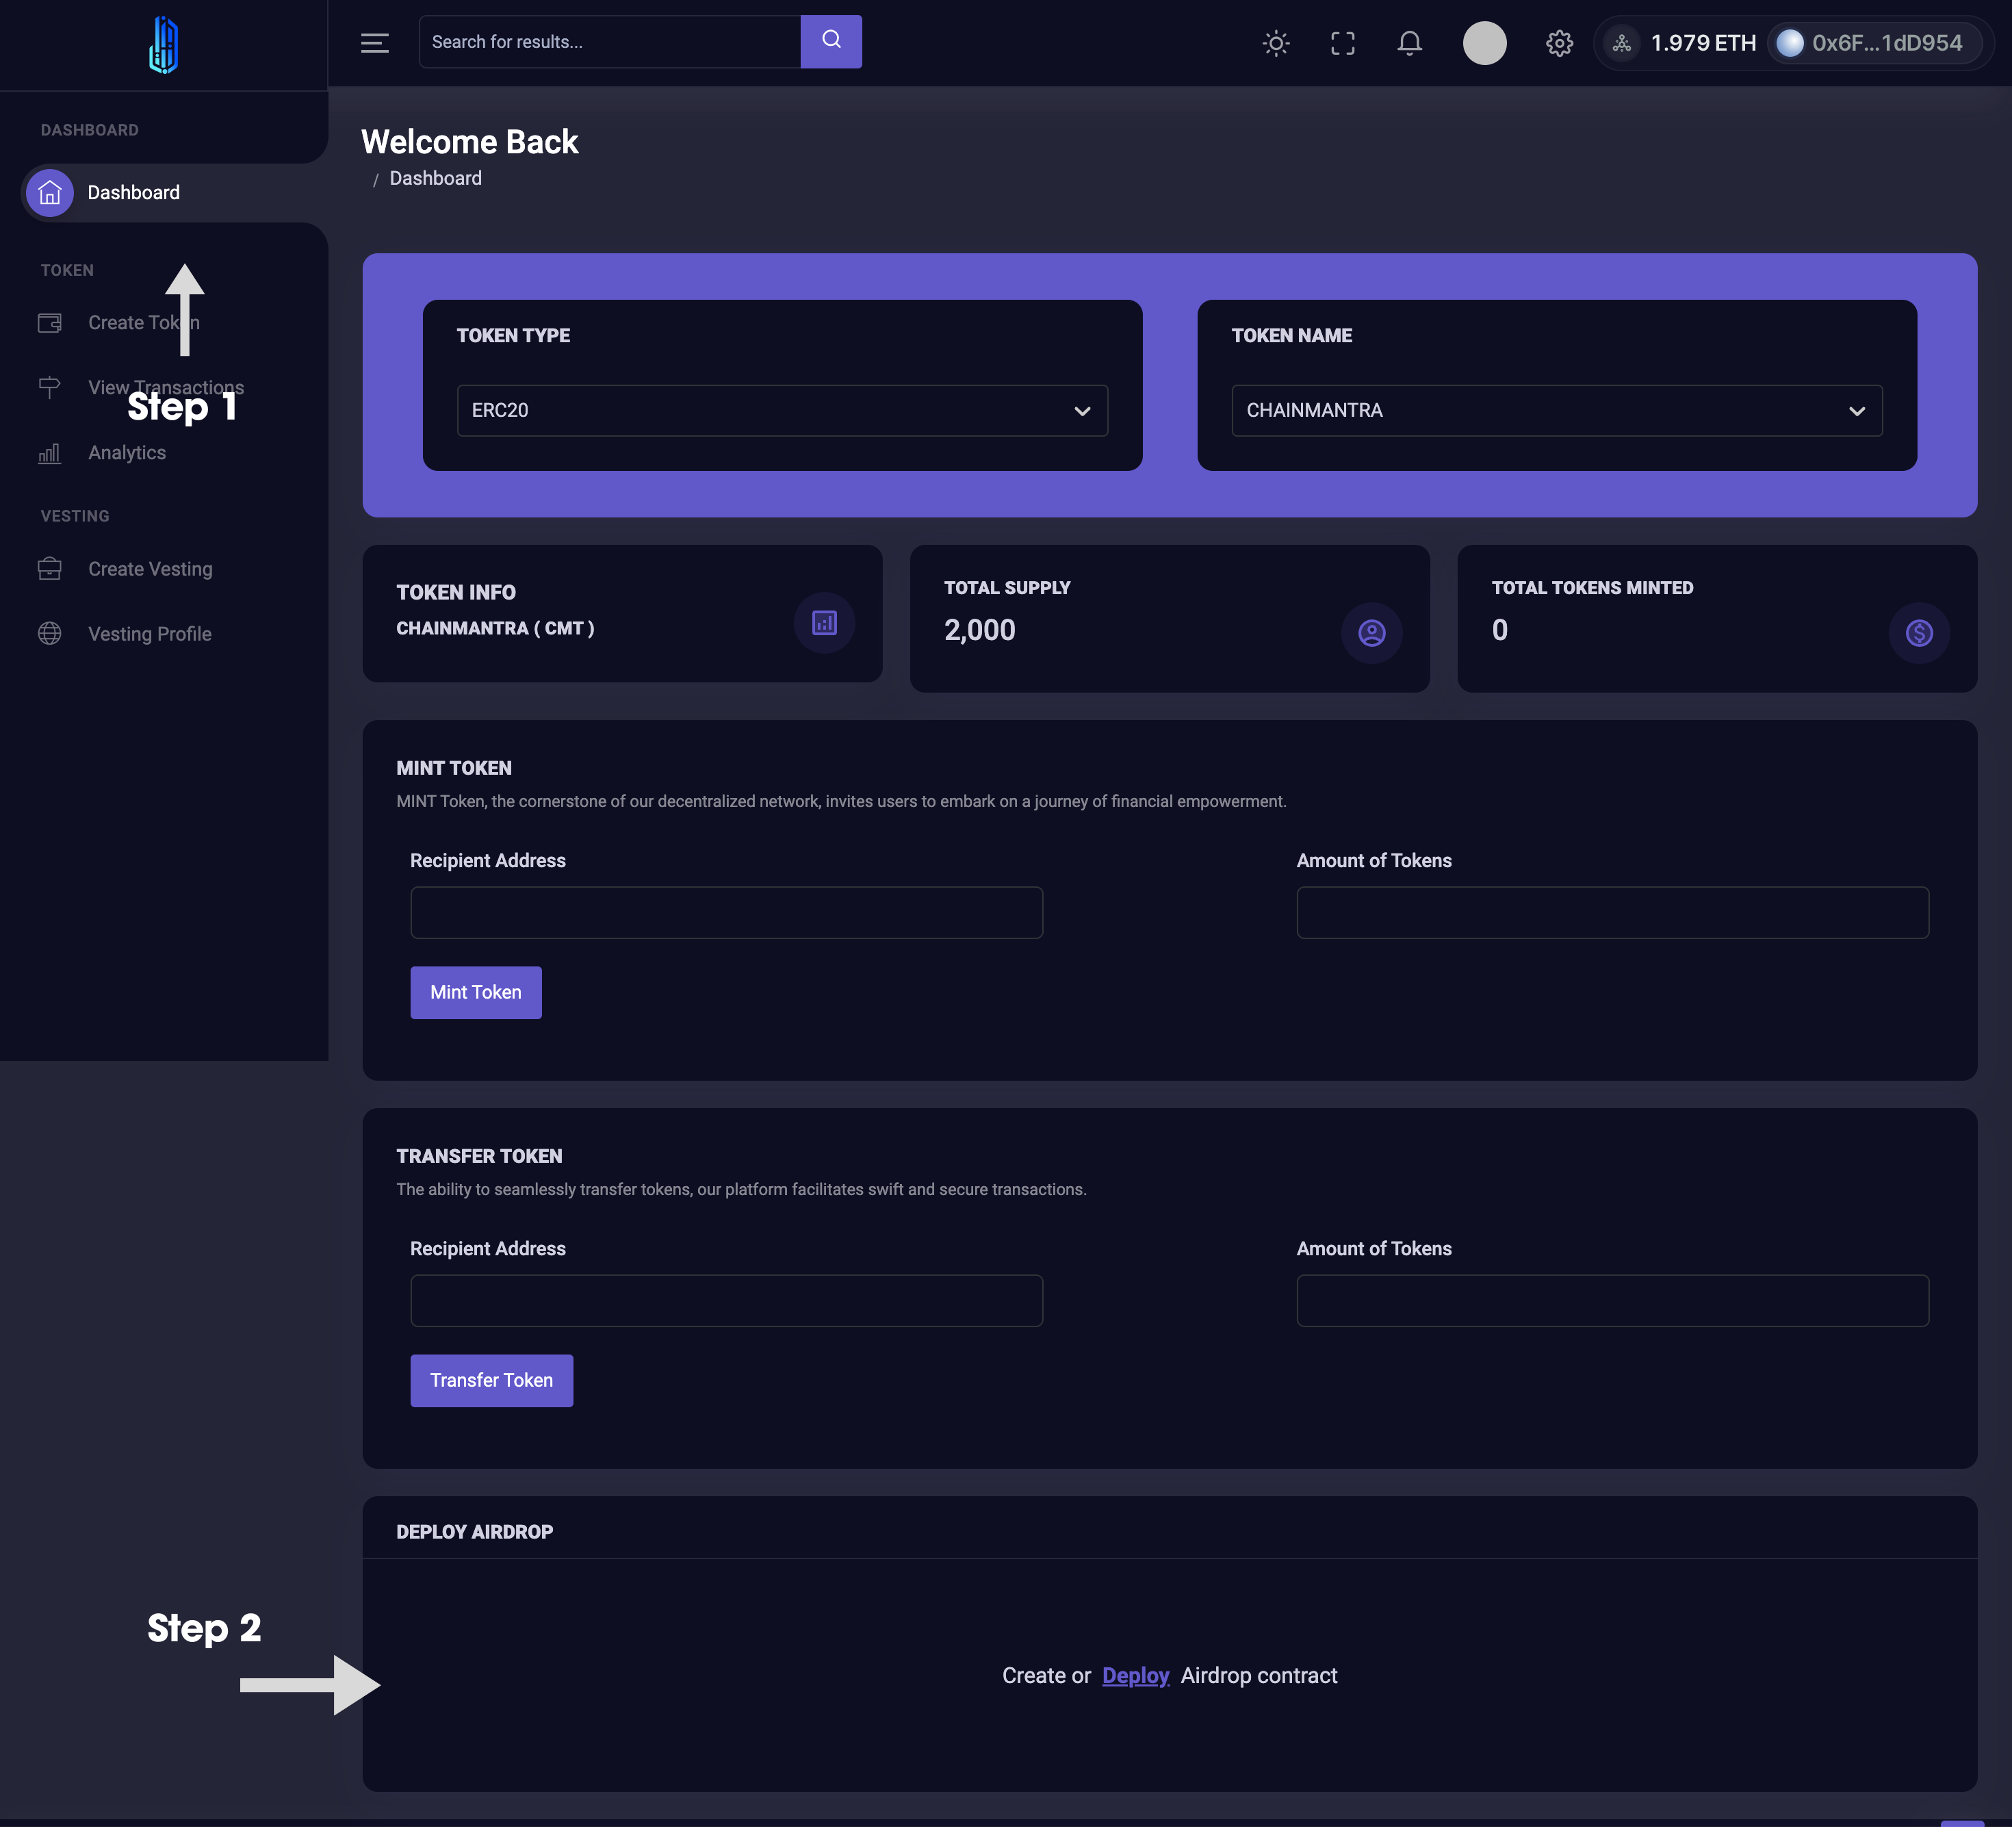Open Vesting Profile sidebar item
The width and height of the screenshot is (2012, 1848).
pyautogui.click(x=149, y=634)
